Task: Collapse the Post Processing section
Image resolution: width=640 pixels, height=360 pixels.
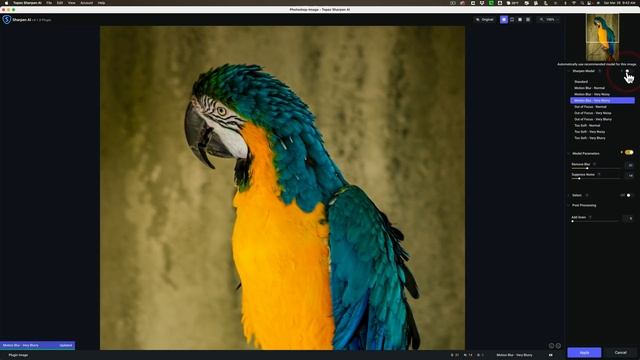Action: [569, 205]
